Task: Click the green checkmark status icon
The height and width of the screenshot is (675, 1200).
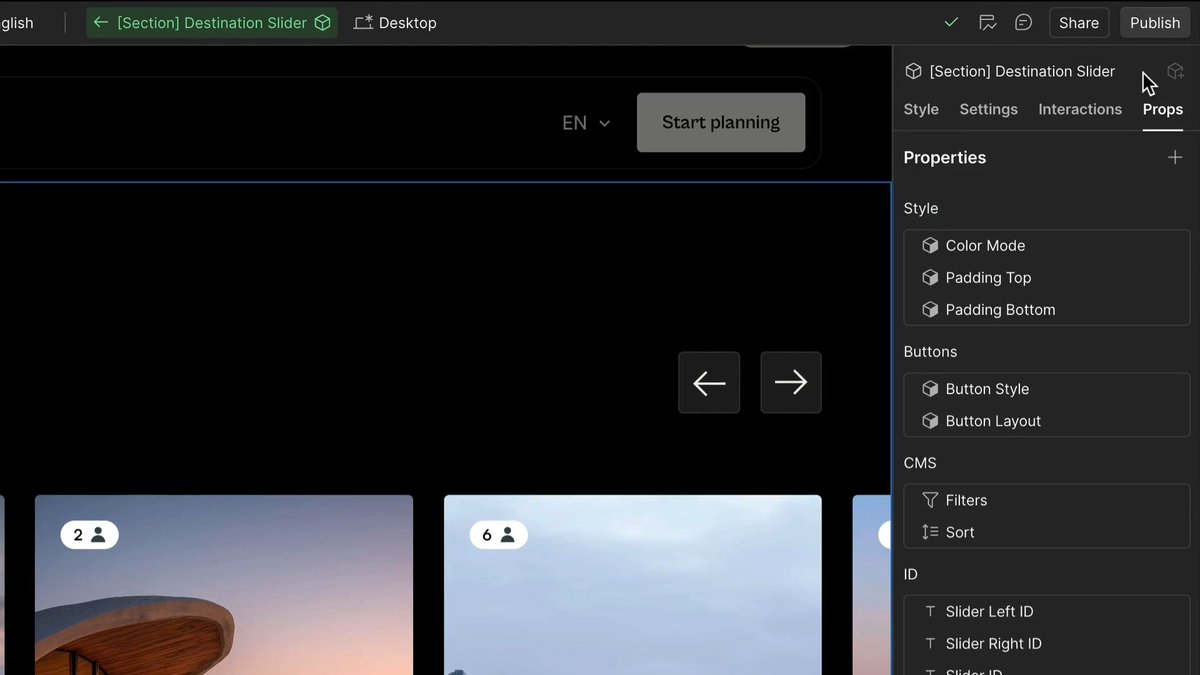Action: tap(951, 22)
